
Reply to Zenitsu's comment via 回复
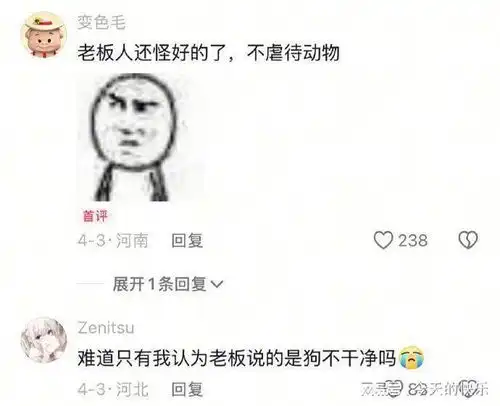187,389
